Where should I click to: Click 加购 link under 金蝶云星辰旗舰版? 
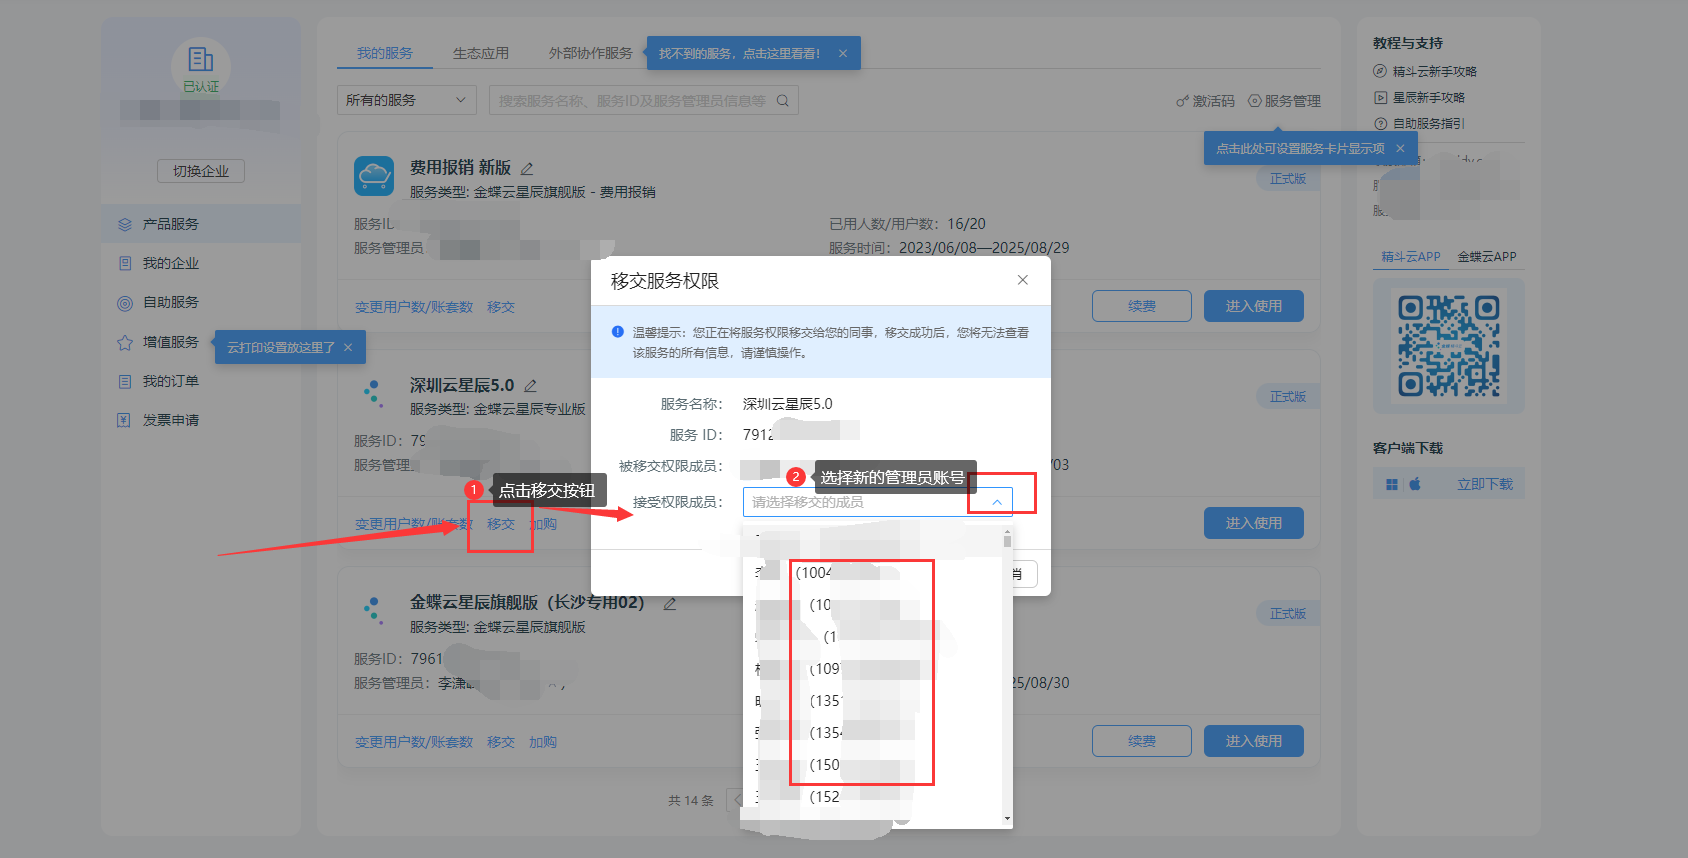(543, 742)
